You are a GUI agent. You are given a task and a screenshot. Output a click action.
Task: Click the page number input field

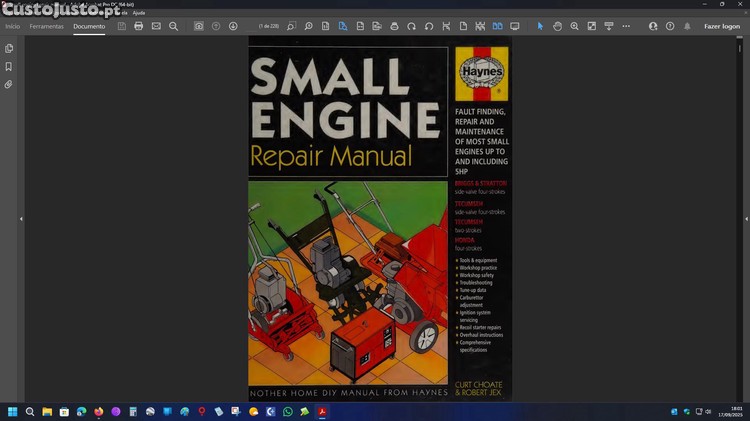point(269,26)
